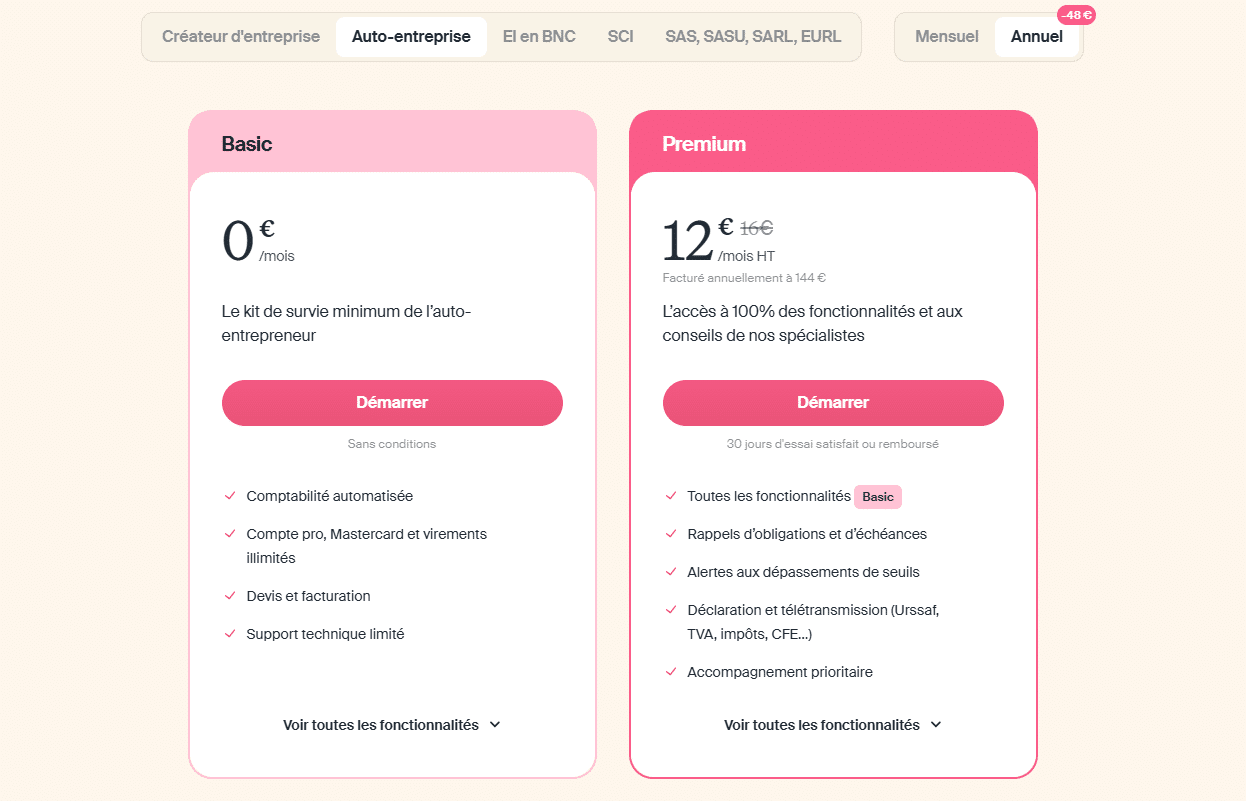Image resolution: width=1246 pixels, height=801 pixels.
Task: Click the checkmark beside Comptabilité automatisée
Action: 230,496
